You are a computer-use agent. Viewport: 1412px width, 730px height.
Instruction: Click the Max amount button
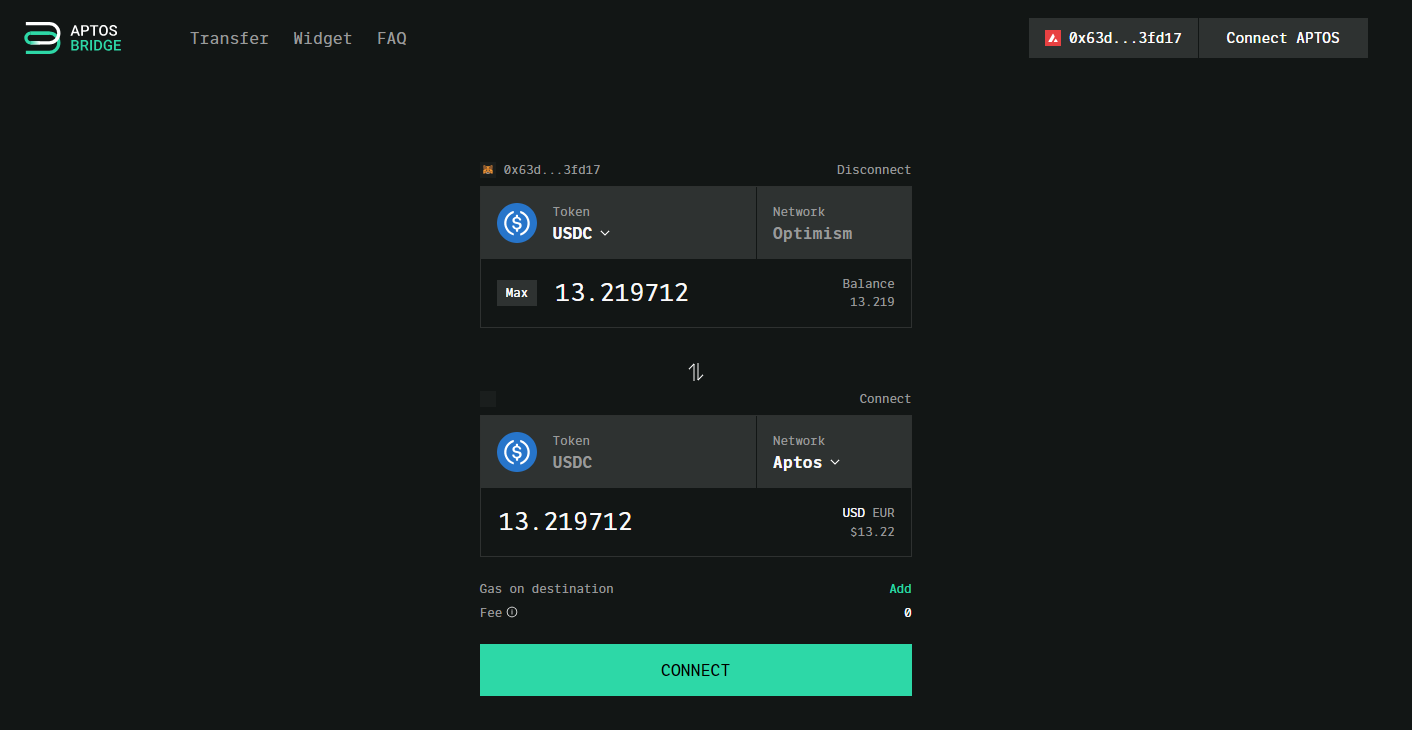[517, 293]
